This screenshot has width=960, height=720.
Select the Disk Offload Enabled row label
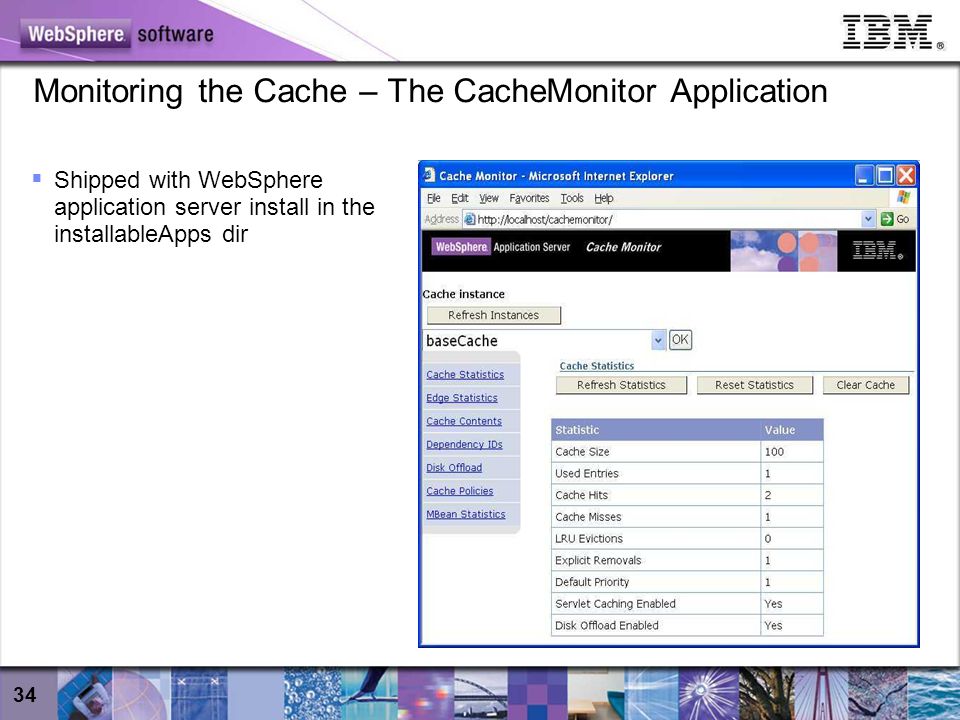coord(607,626)
